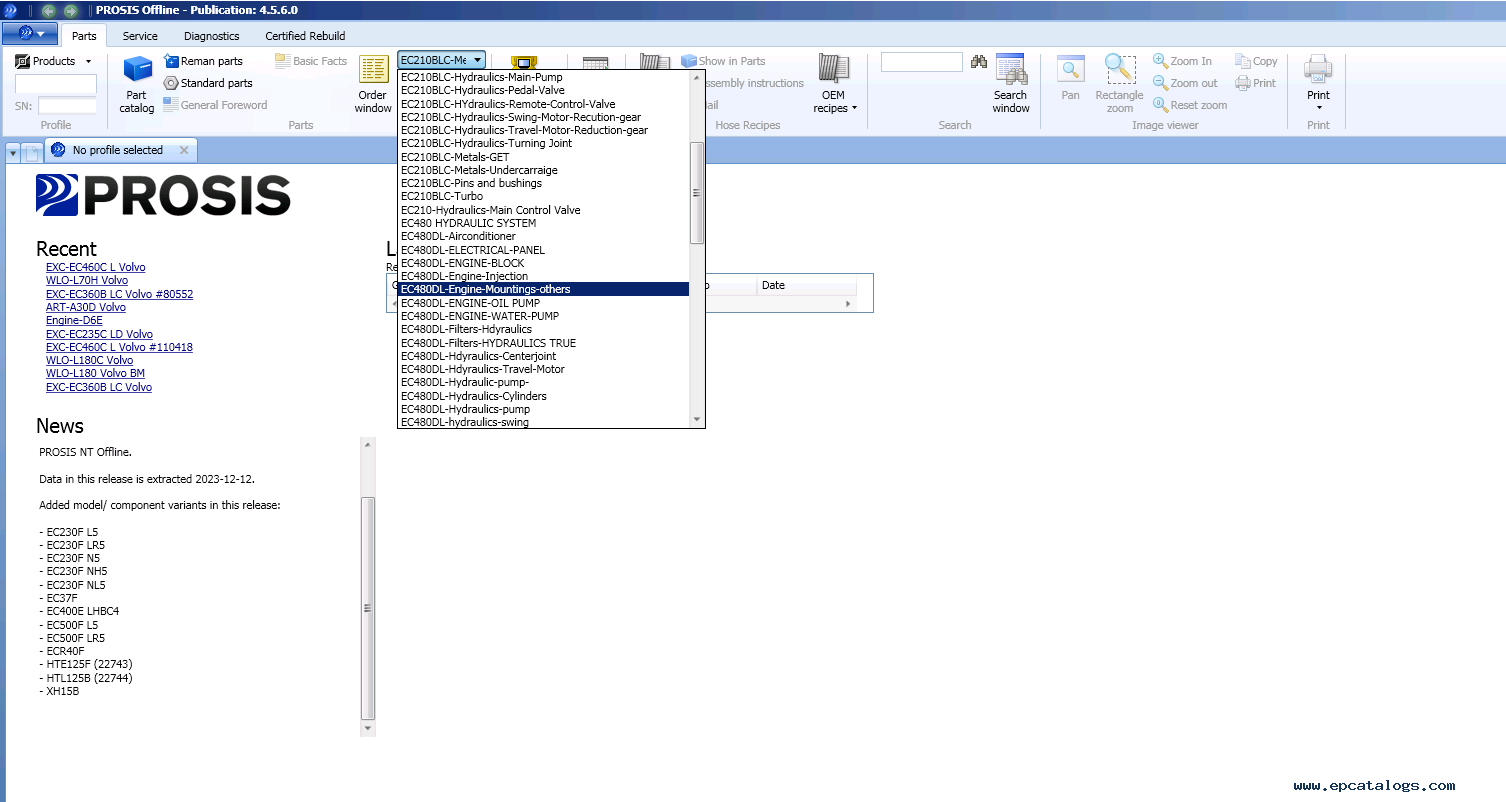Open the Search window
1506x802 pixels.
pos(1011,84)
